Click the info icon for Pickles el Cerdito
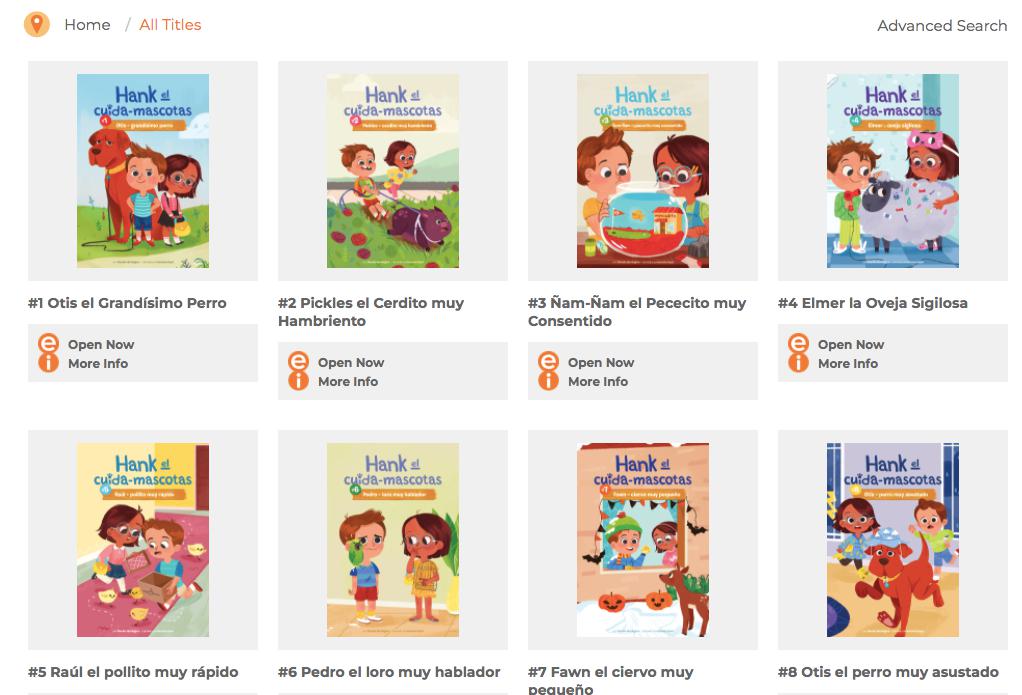This screenshot has width=1022, height=695. click(299, 381)
